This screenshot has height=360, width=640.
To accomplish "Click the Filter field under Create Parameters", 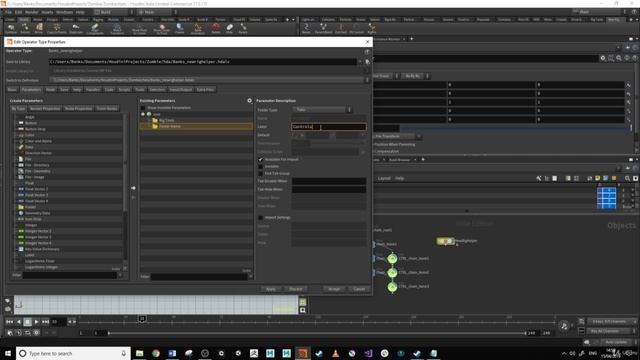I will pos(70,275).
